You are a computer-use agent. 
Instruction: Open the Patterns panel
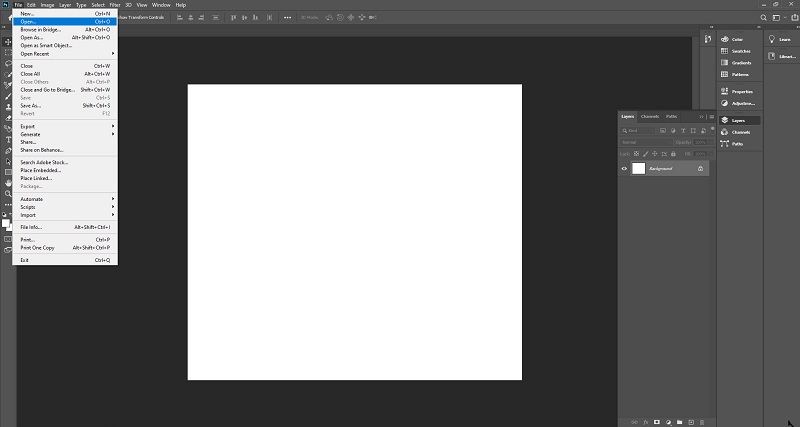point(737,74)
